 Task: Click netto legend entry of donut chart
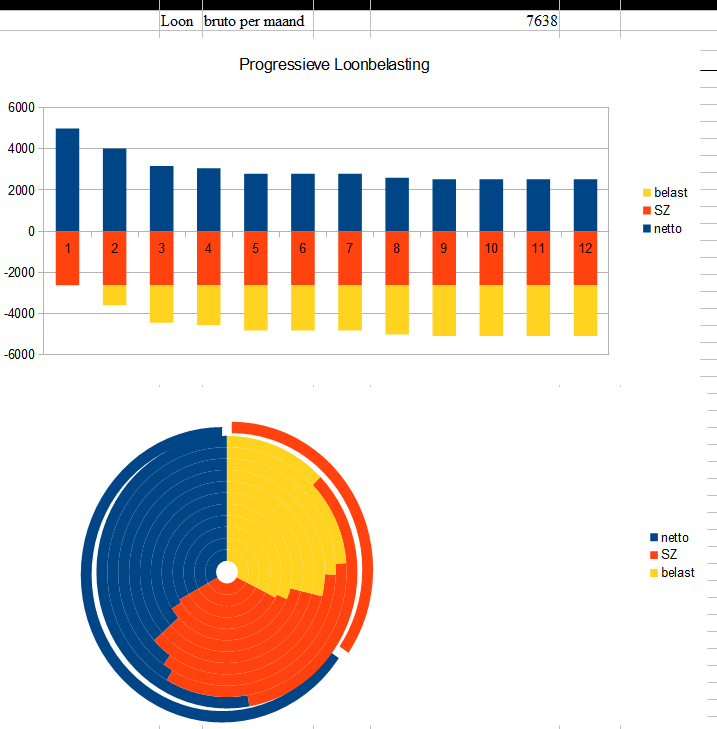[x=674, y=538]
